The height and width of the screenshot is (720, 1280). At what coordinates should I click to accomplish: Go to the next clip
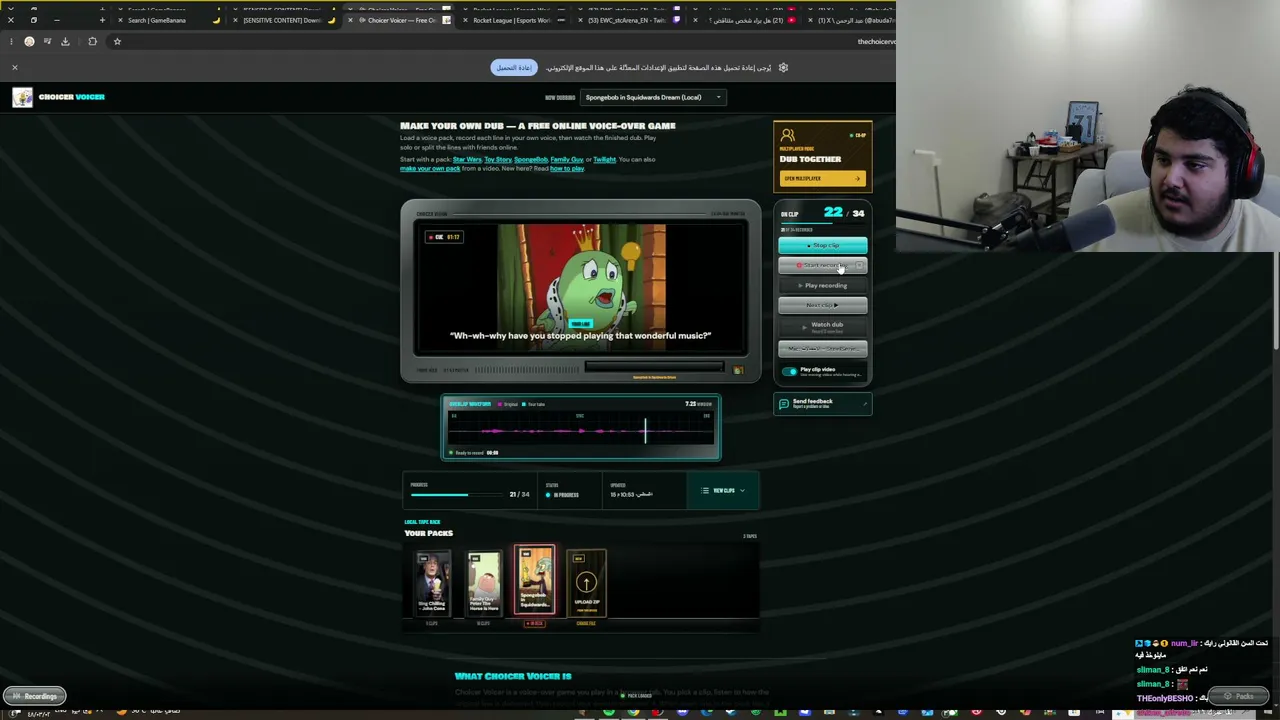point(823,305)
